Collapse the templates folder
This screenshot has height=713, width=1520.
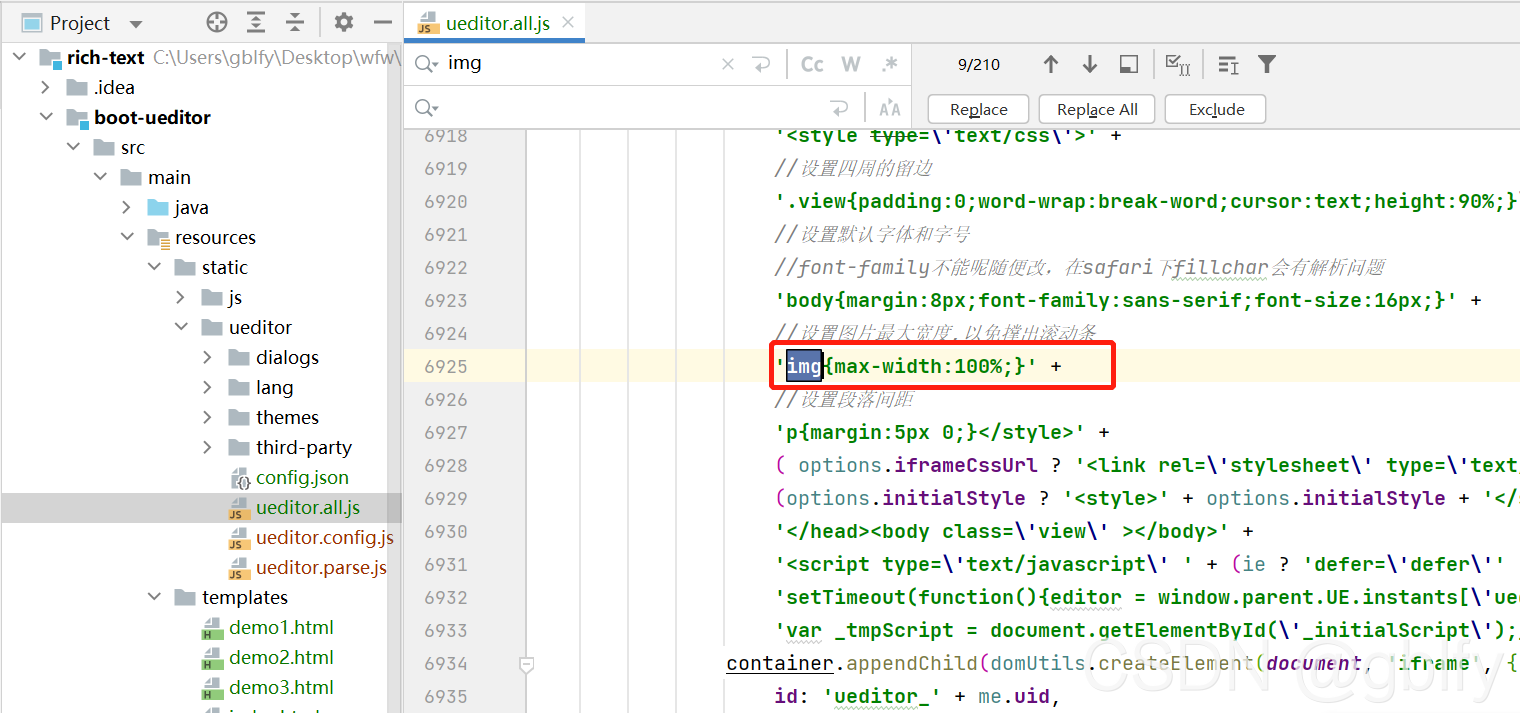153,597
